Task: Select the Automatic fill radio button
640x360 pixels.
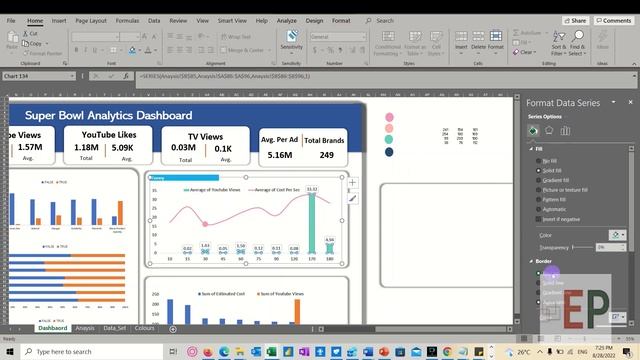Action: point(538,209)
